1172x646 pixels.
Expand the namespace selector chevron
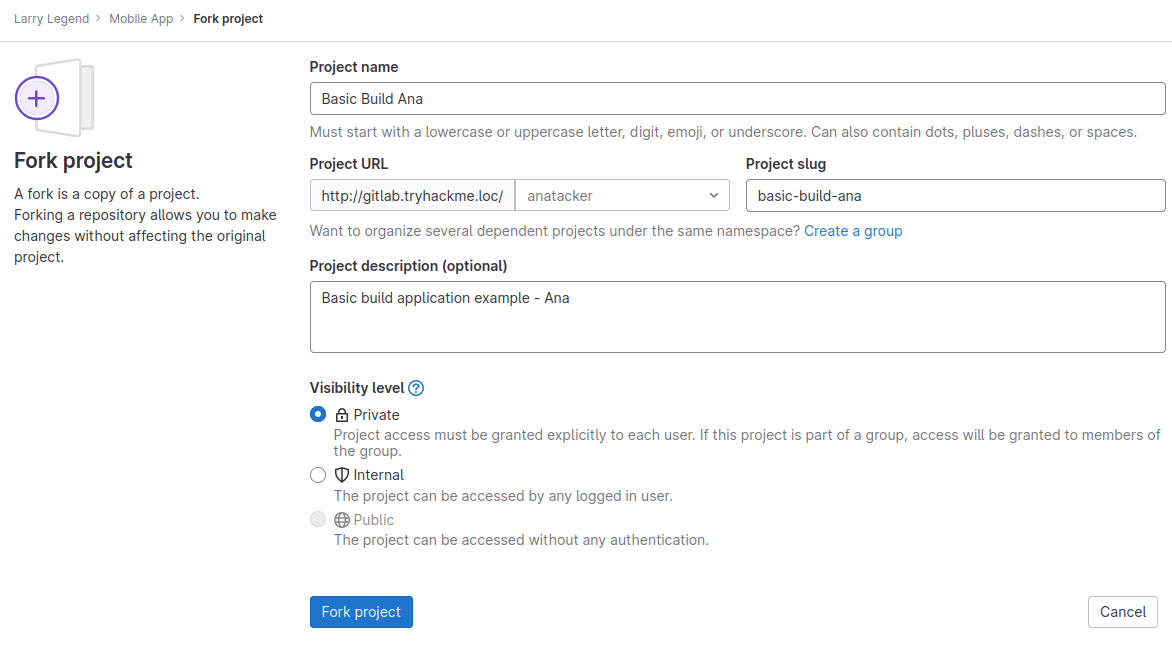pos(713,195)
